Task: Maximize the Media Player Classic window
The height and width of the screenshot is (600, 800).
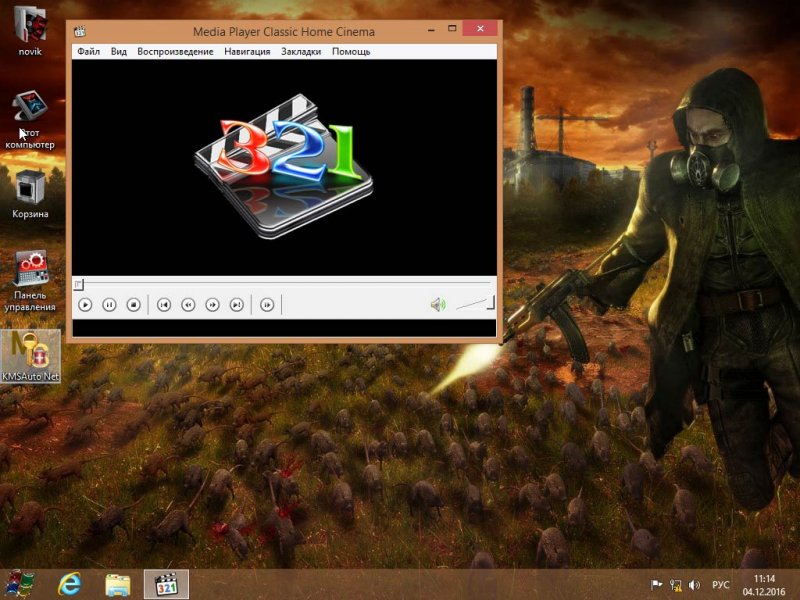Action: tap(452, 29)
